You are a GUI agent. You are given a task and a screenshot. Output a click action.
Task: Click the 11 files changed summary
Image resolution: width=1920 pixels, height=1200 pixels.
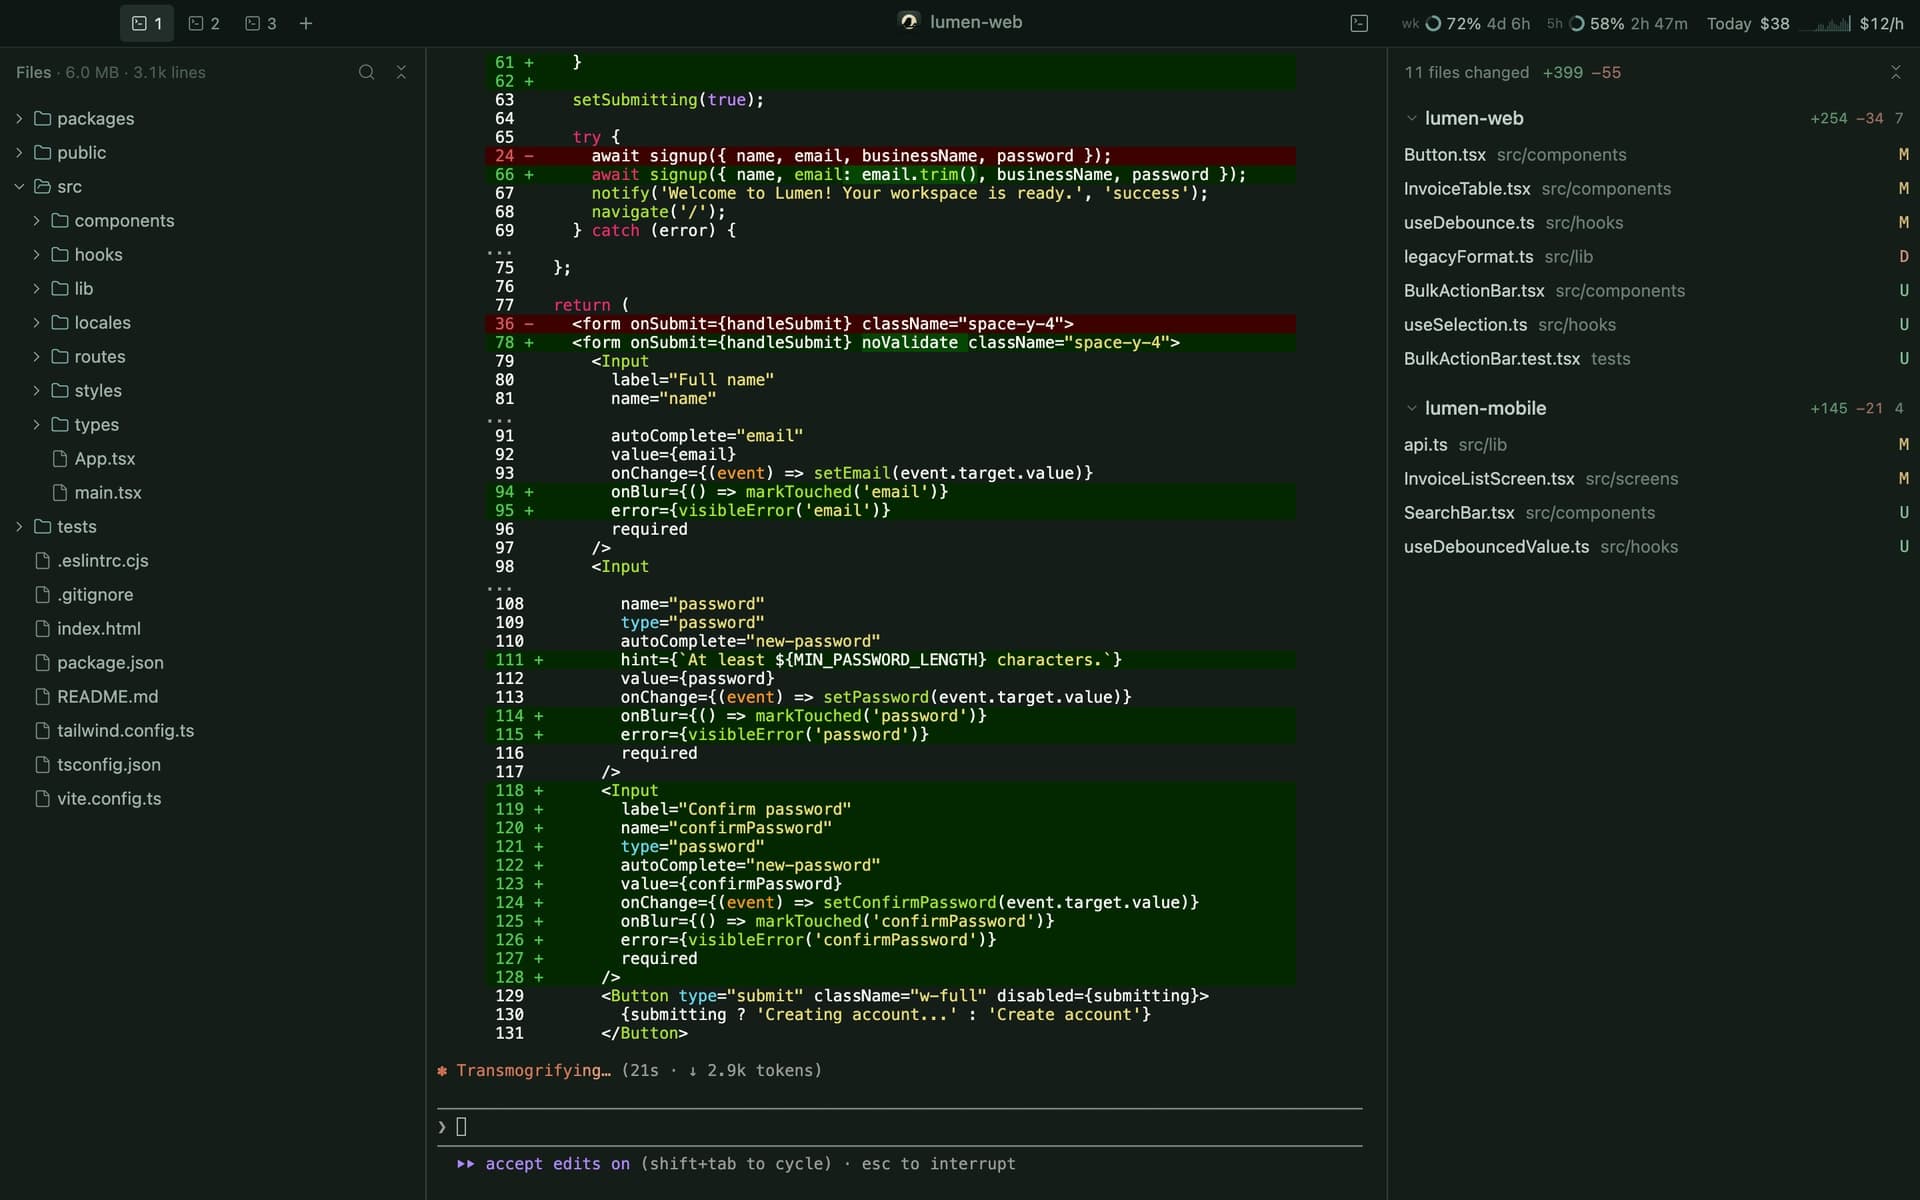1466,72
